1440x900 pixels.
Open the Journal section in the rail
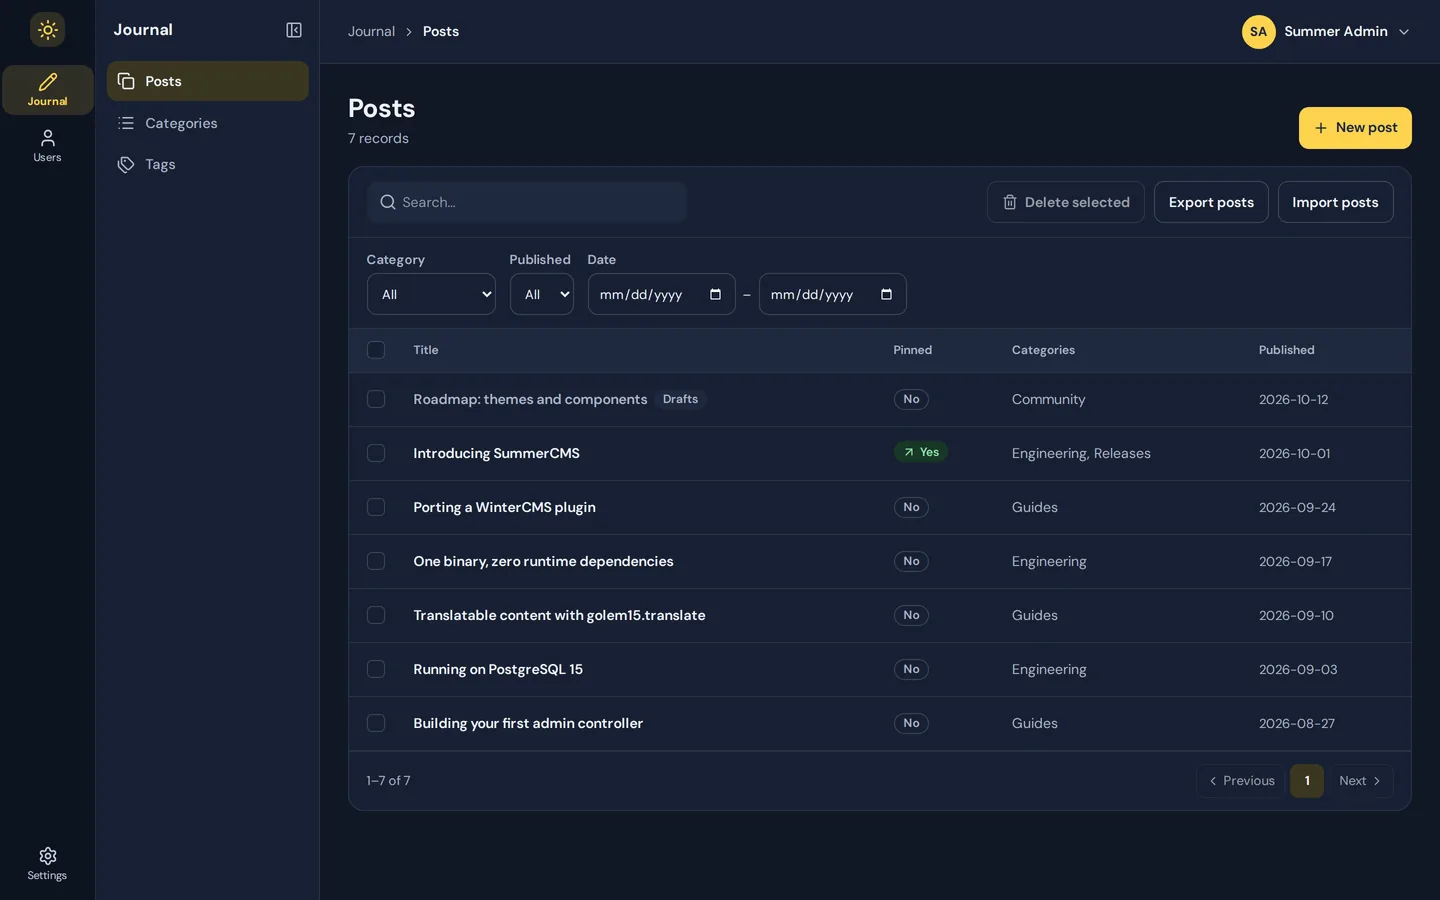click(47, 90)
